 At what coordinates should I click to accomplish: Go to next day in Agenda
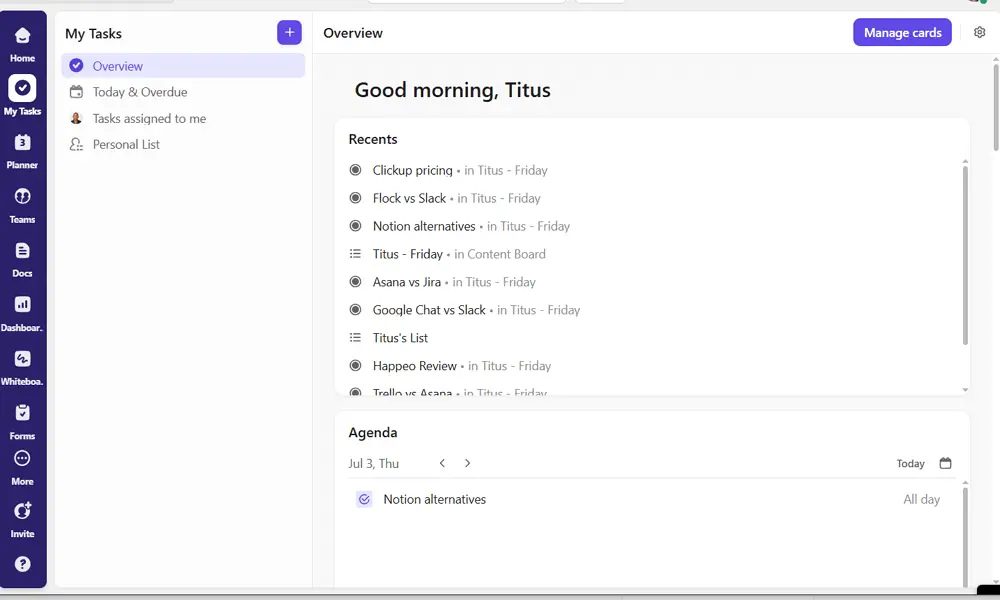pos(467,464)
